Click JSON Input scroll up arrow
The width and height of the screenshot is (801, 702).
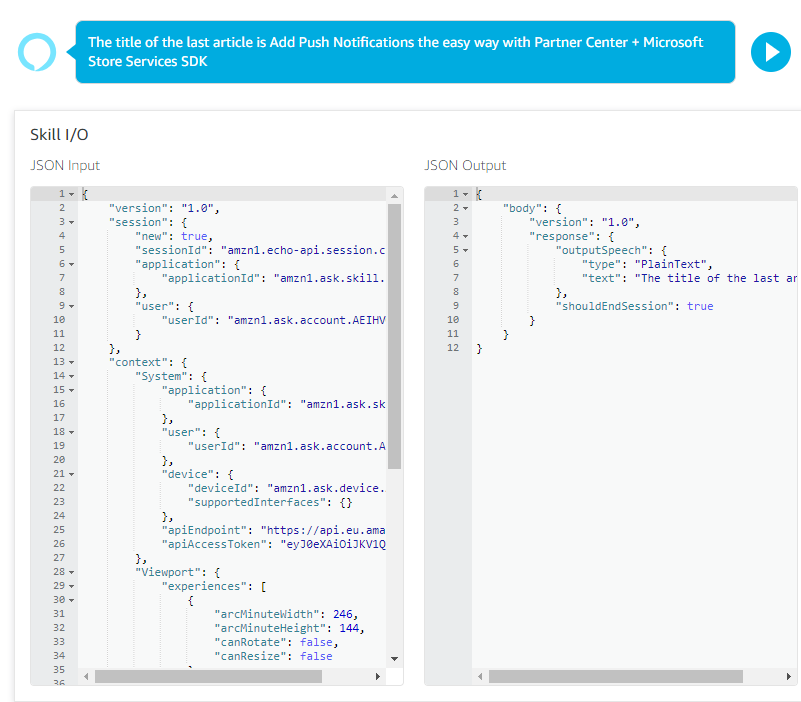point(394,196)
